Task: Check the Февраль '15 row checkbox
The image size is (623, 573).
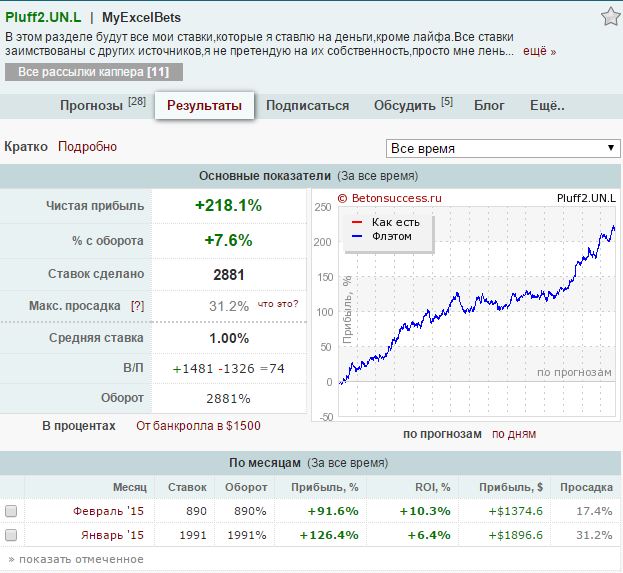Action: (x=11, y=511)
